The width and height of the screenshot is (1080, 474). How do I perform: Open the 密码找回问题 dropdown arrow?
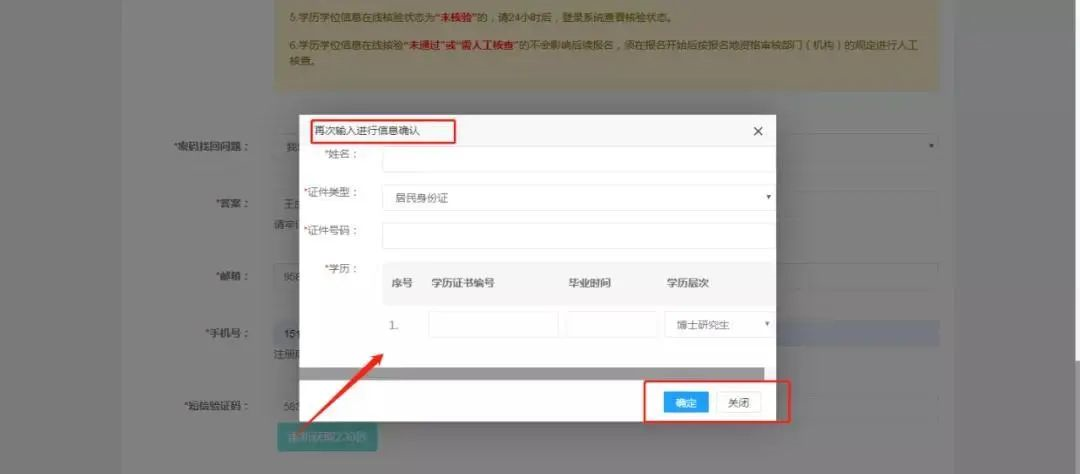932,147
